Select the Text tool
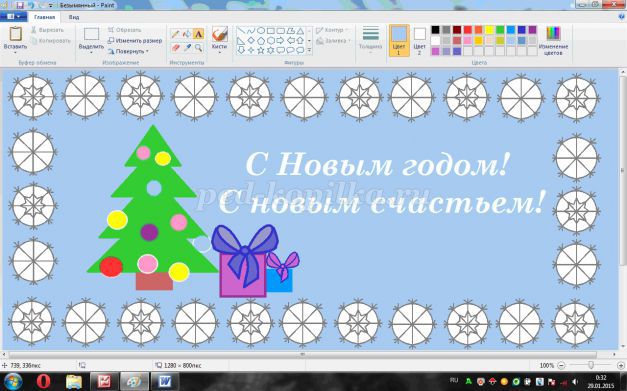The width and height of the screenshot is (627, 391). tap(198, 34)
